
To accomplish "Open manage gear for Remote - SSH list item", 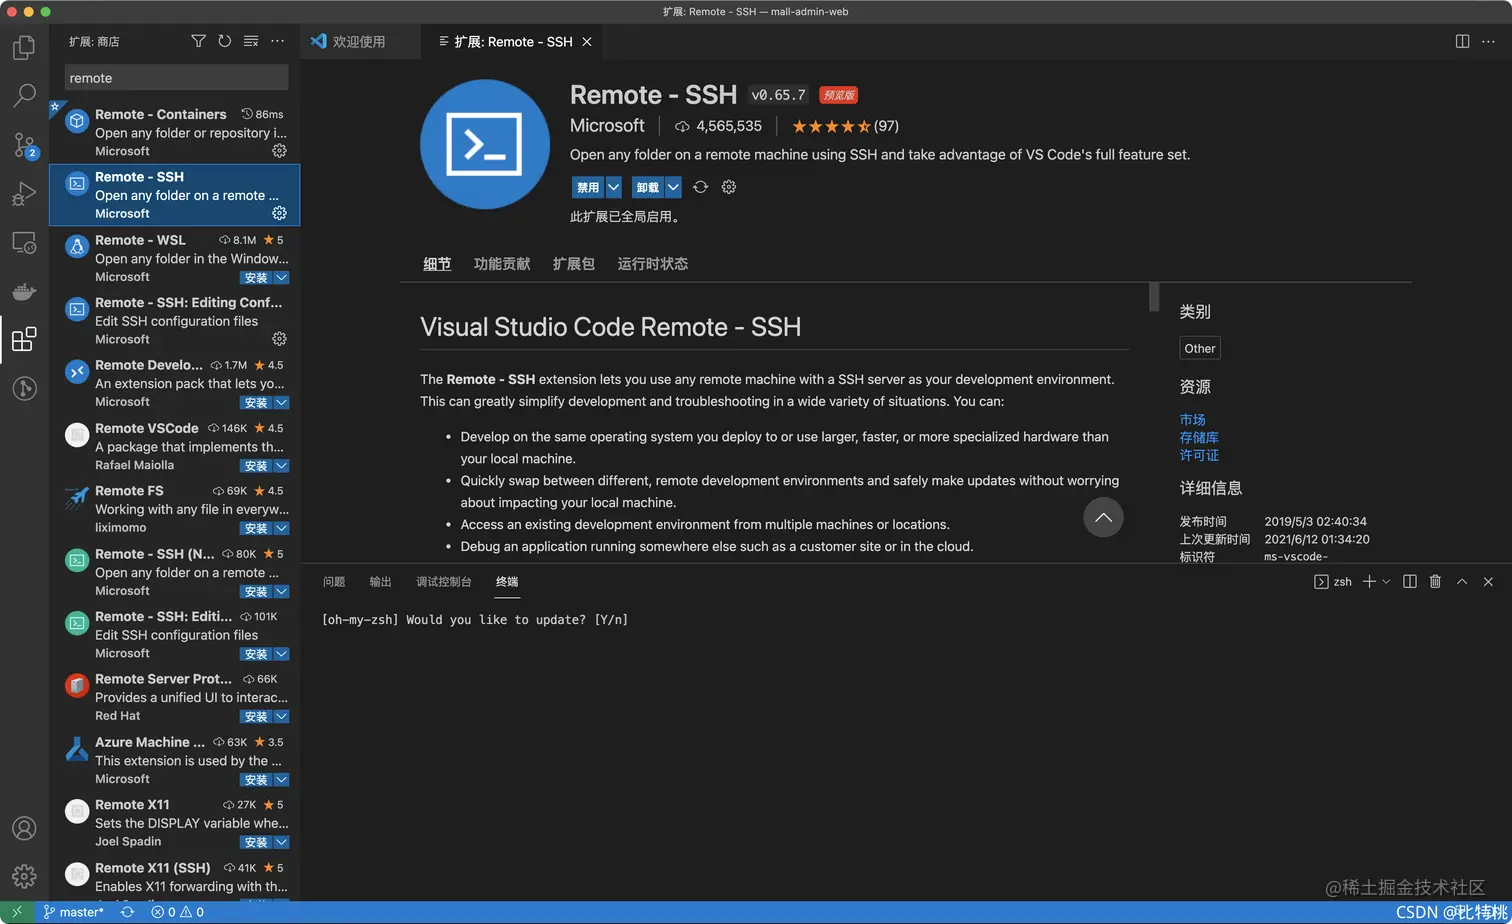I will point(280,213).
